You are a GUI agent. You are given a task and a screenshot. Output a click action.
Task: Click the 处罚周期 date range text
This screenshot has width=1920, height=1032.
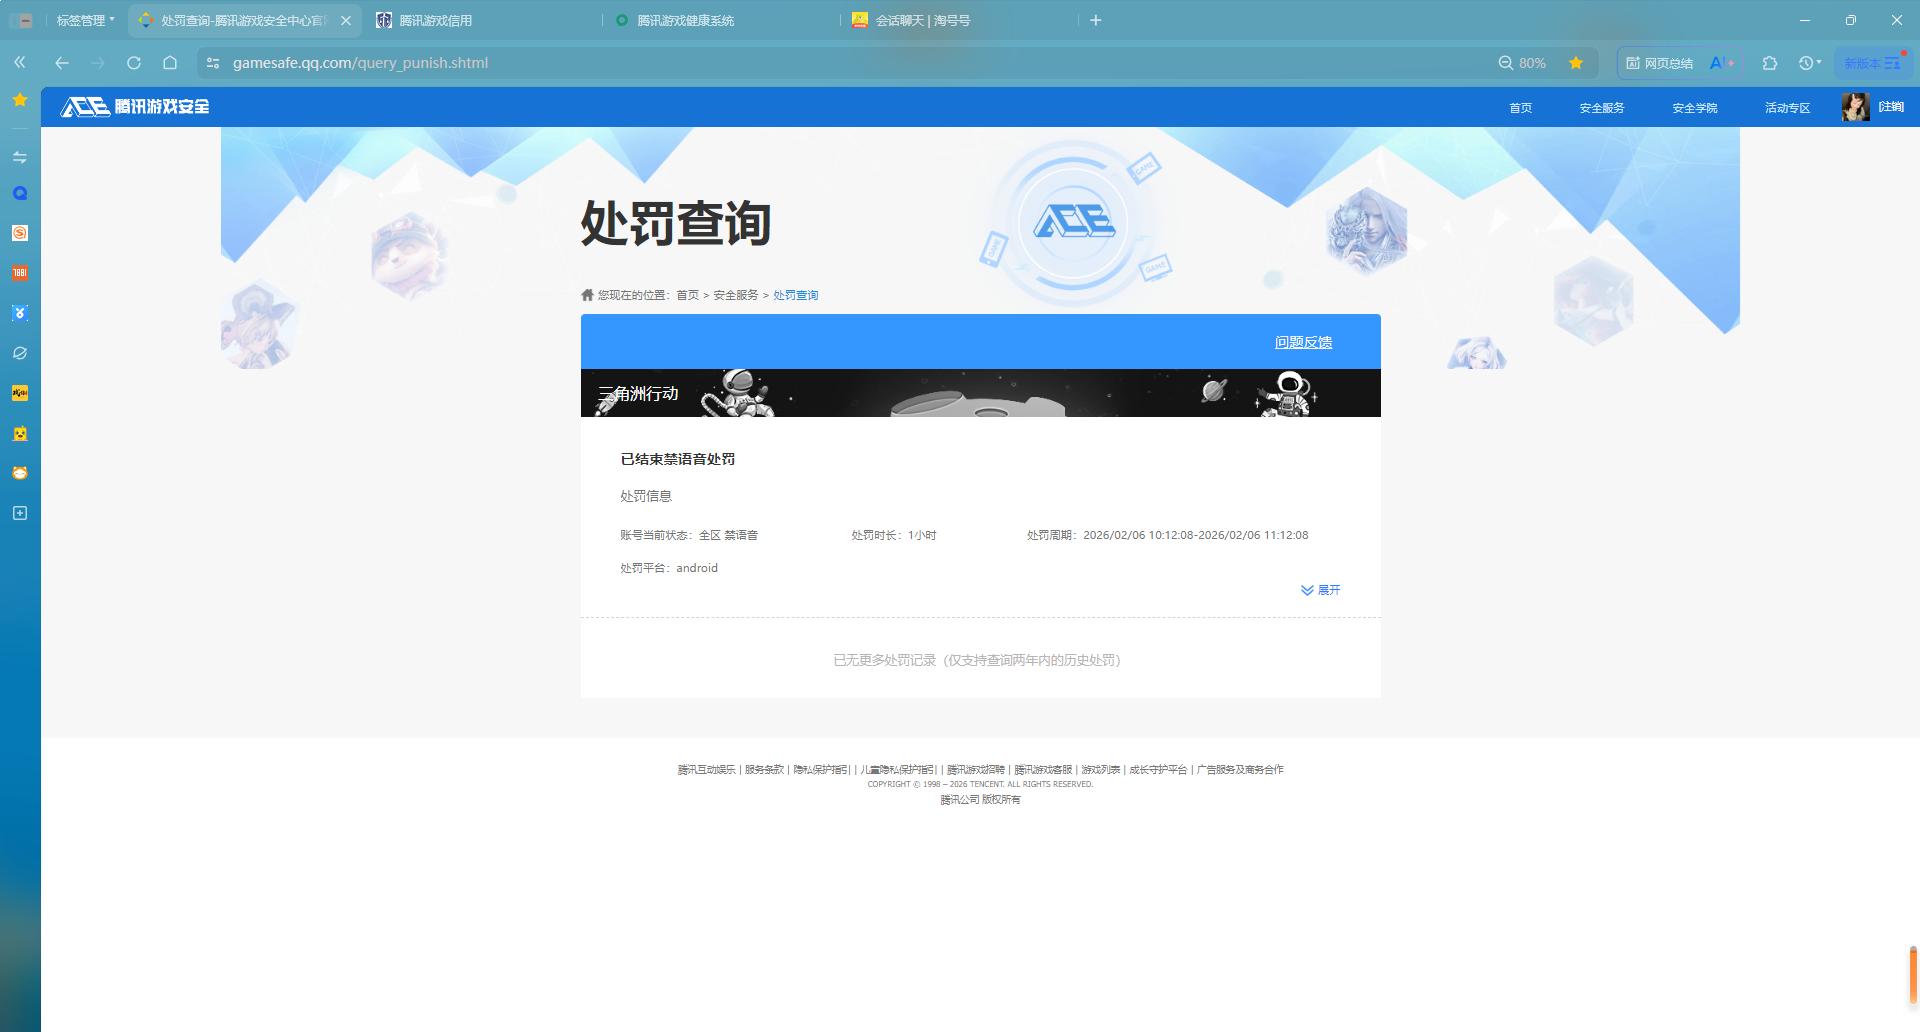tap(1168, 535)
